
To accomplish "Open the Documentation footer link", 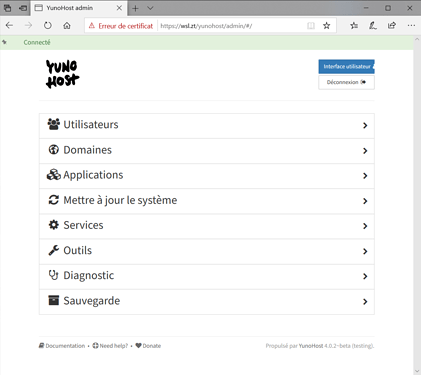I will 62,346.
